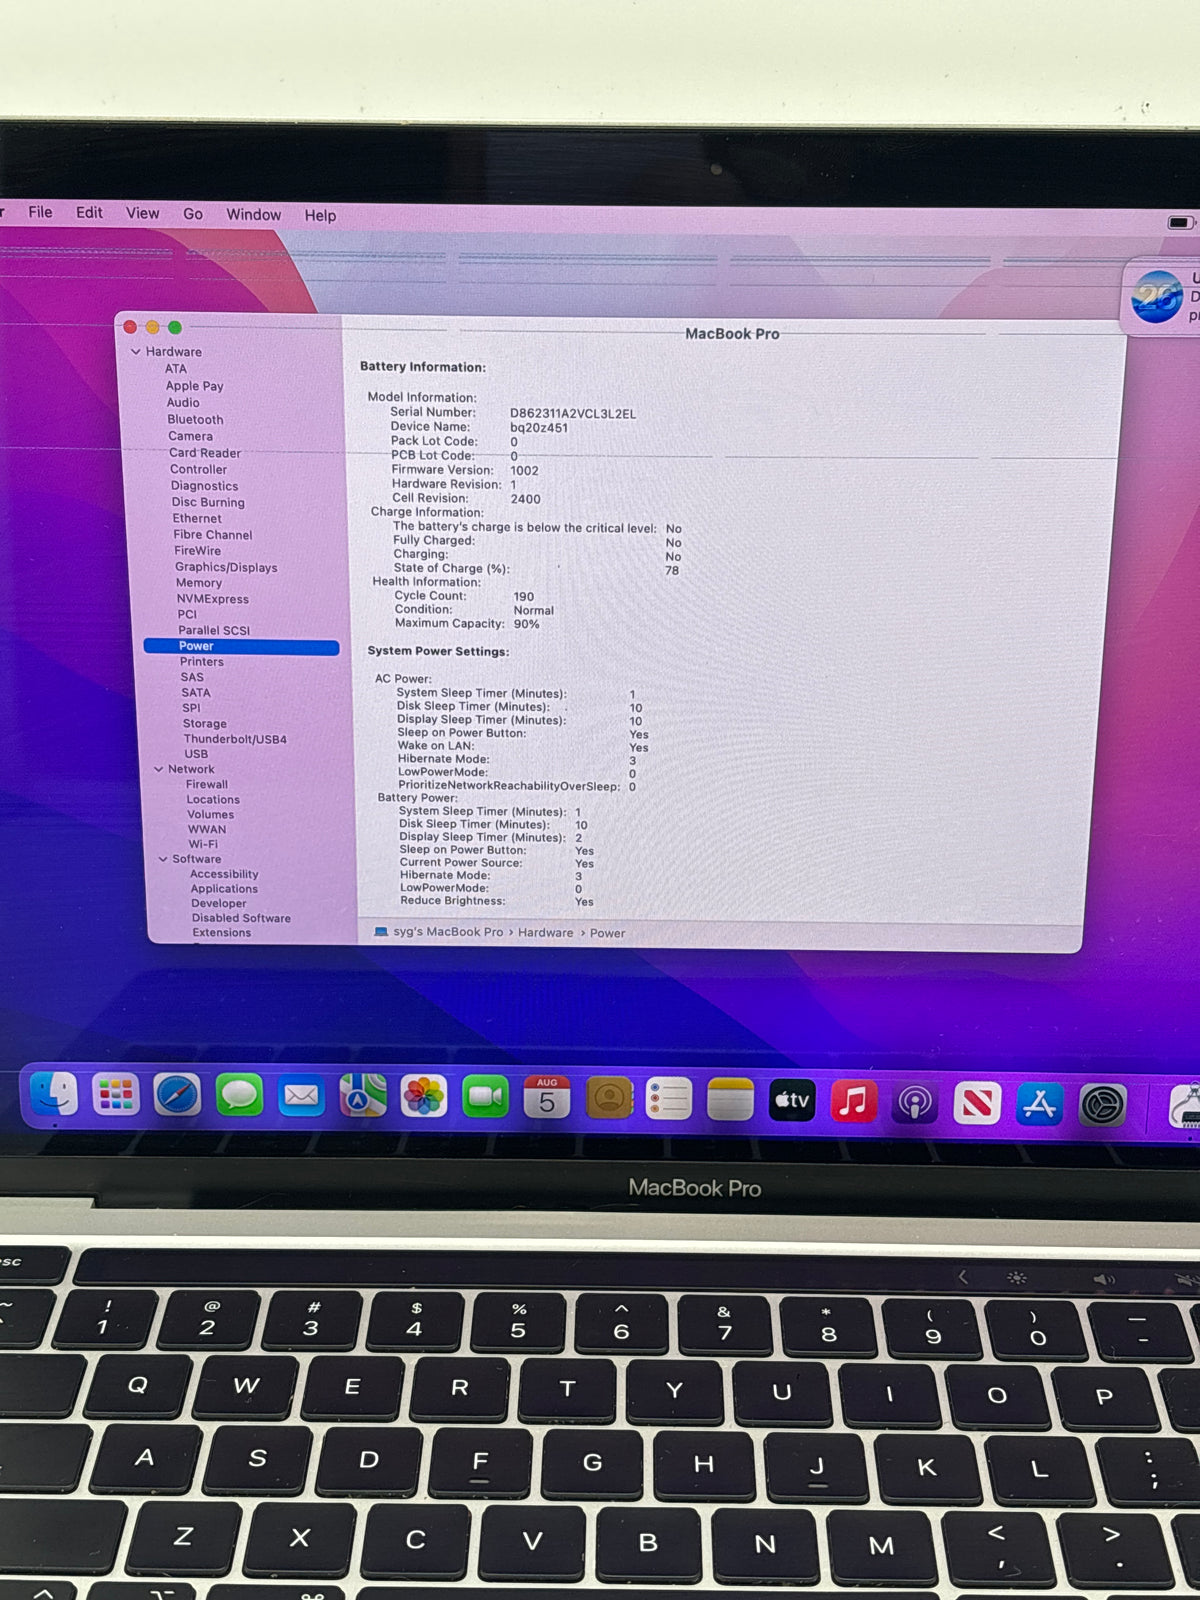Click the Cycle Count value 190
This screenshot has width=1200, height=1600.
tap(524, 596)
